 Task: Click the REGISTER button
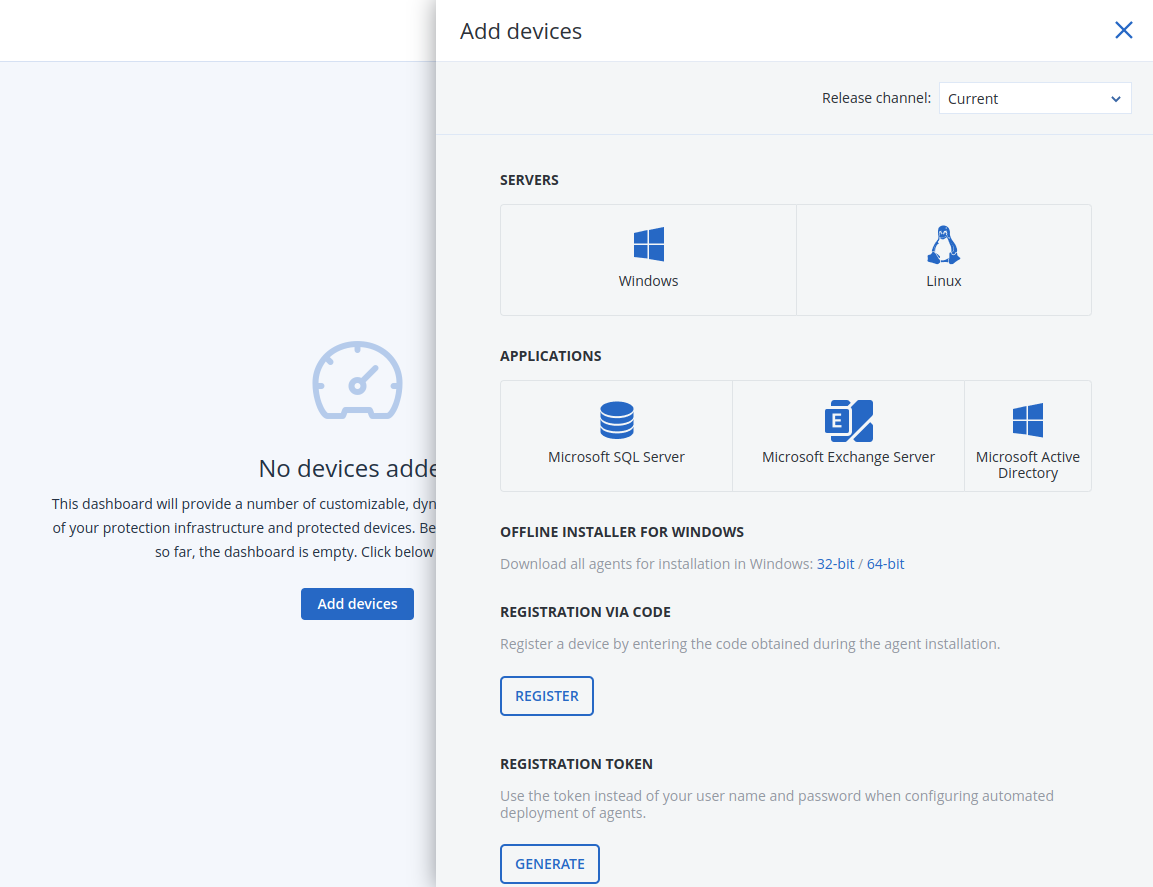pos(546,696)
